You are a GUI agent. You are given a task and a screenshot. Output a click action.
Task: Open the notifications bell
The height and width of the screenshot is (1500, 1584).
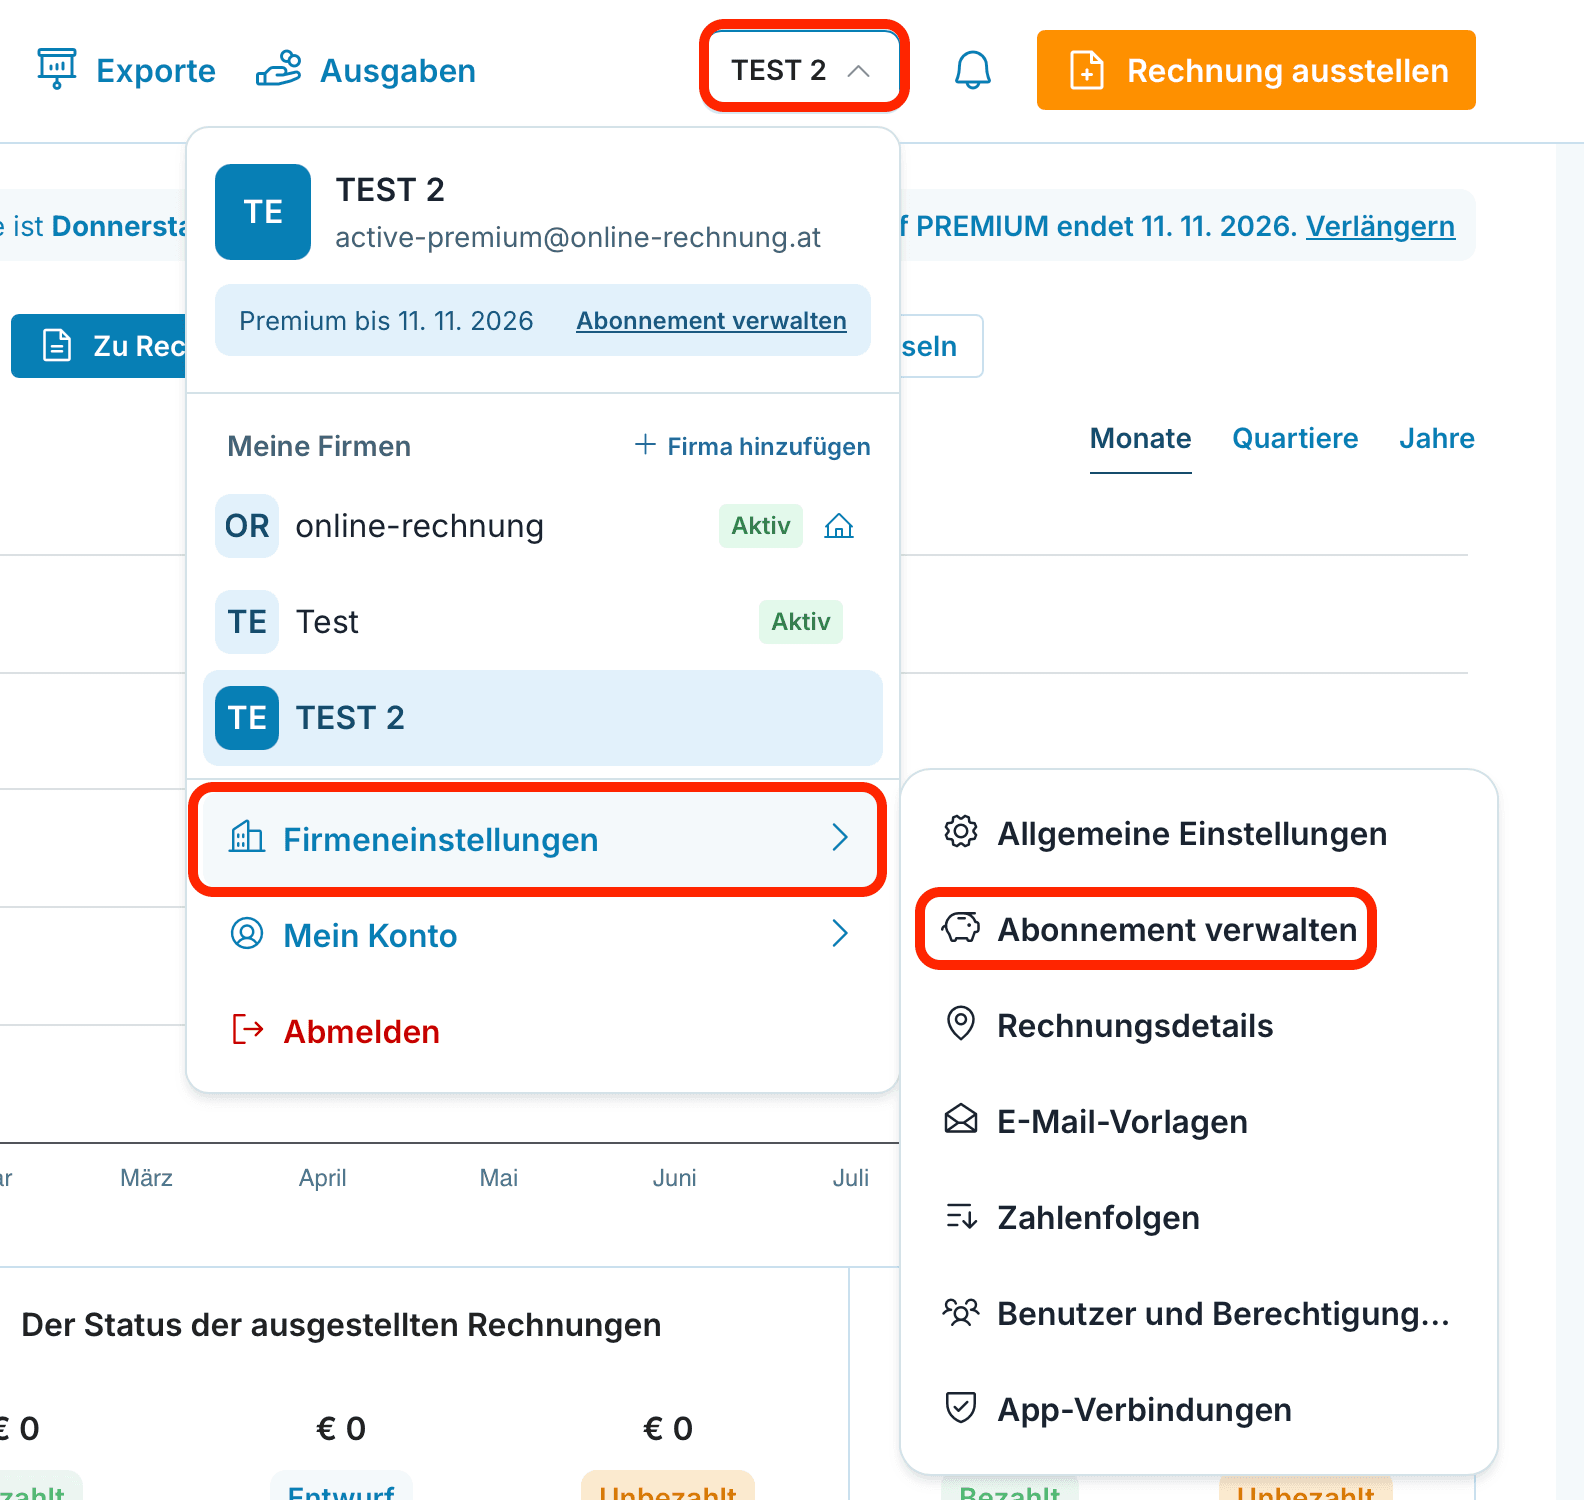pyautogui.click(x=972, y=70)
